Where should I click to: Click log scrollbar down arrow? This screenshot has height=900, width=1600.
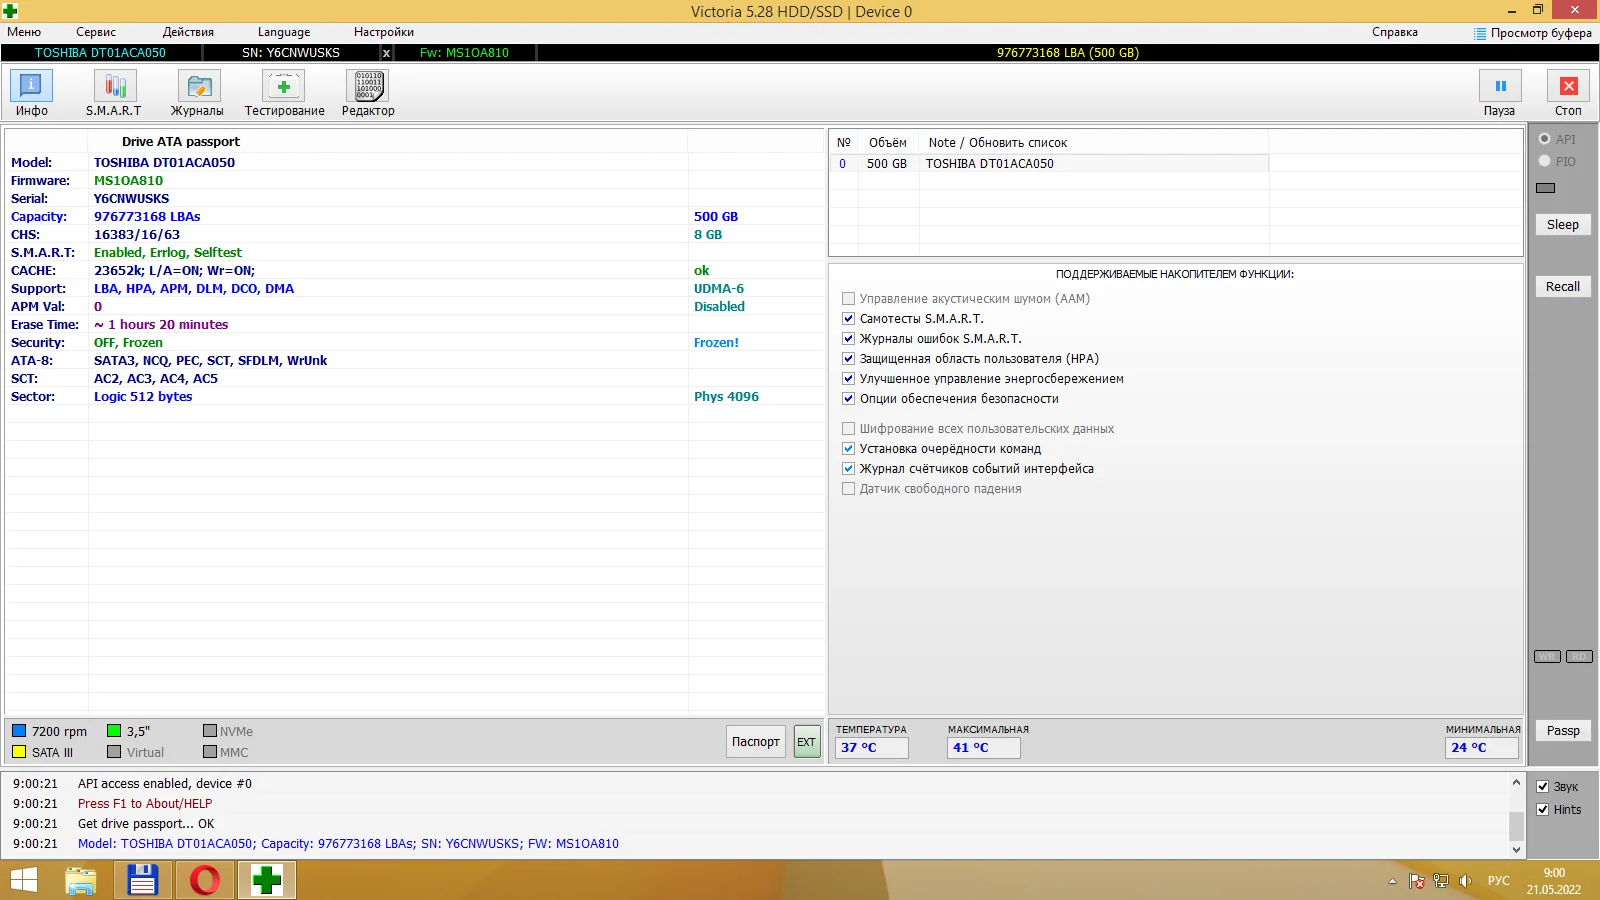click(1516, 849)
